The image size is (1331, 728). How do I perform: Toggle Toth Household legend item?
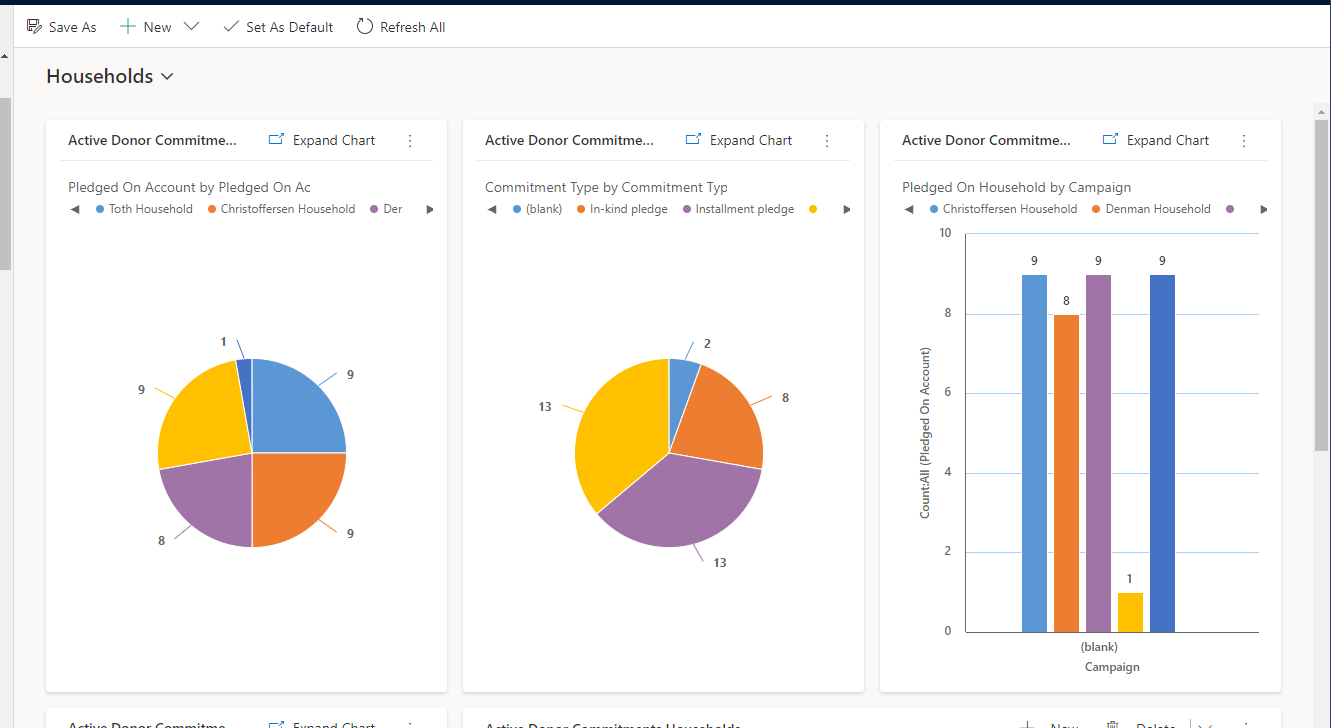(144, 209)
